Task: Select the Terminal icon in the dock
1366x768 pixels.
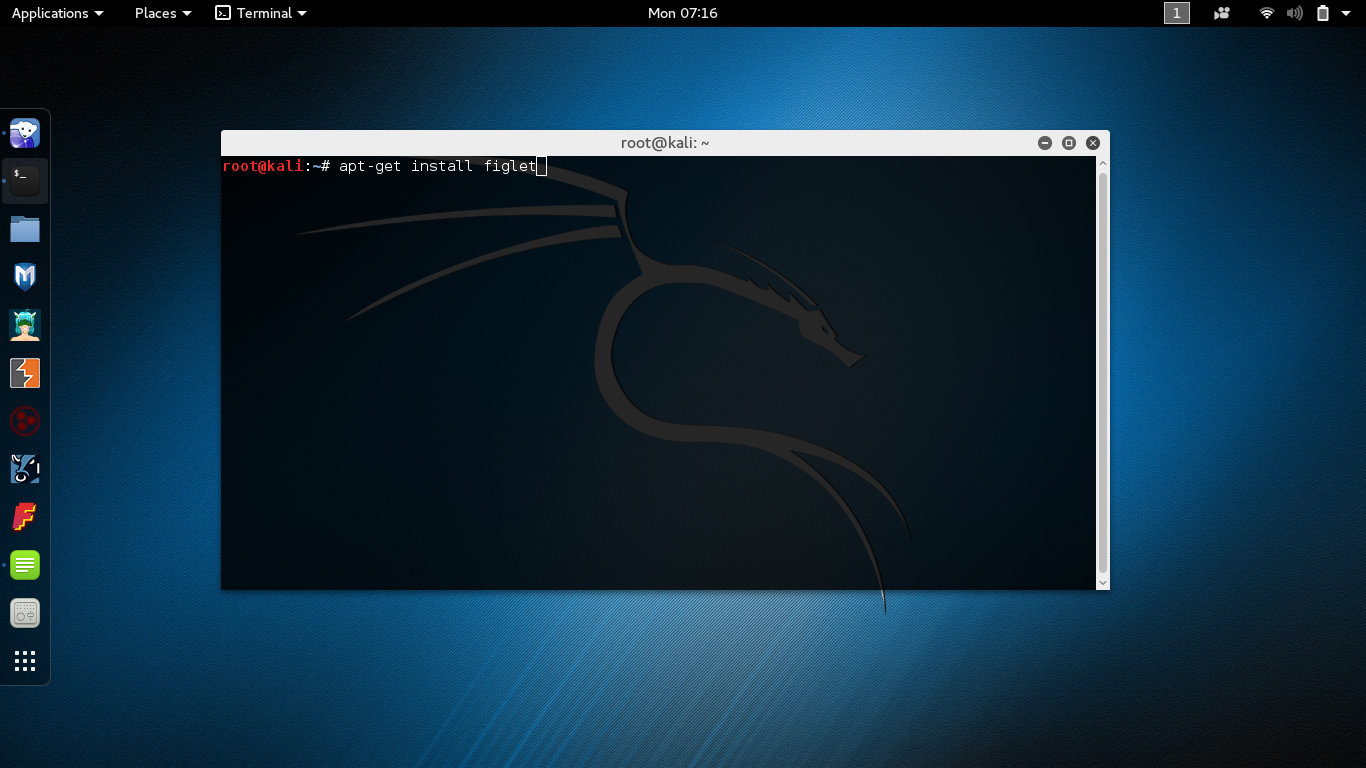Action: (x=24, y=181)
